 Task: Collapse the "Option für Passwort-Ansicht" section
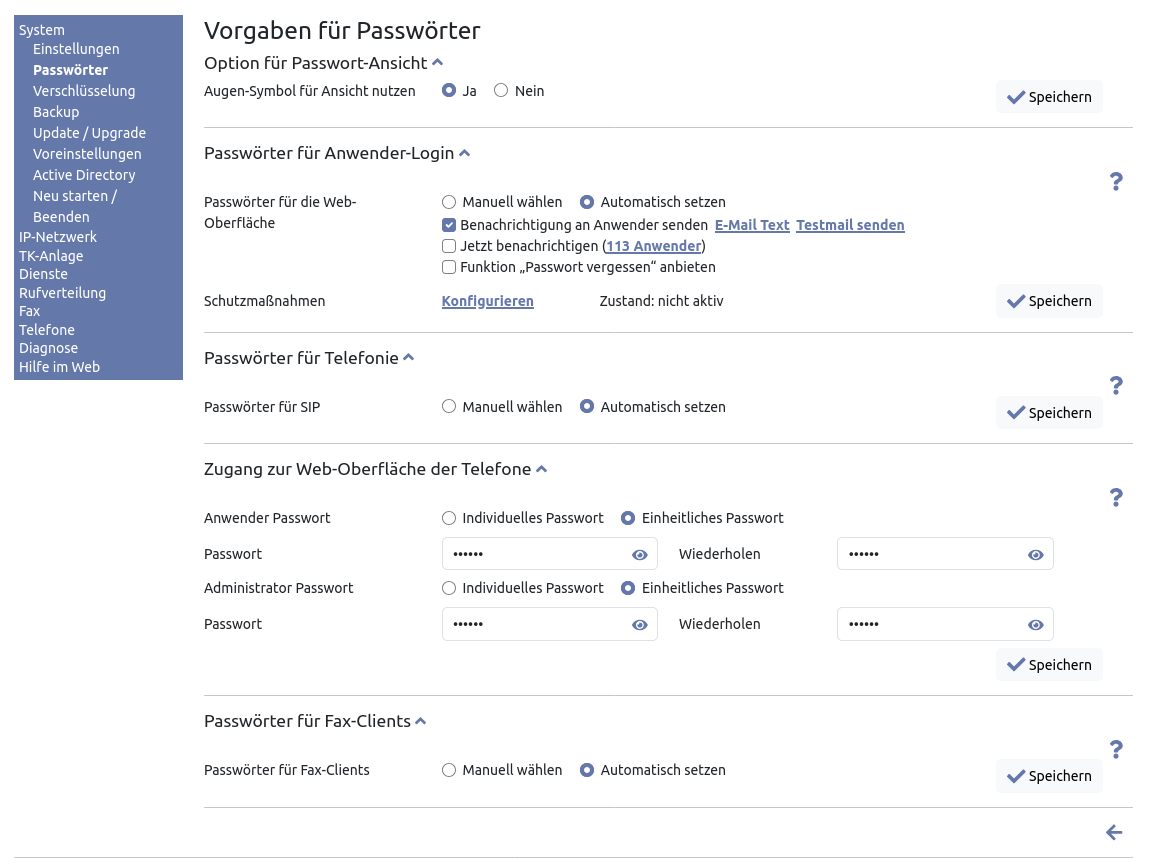[x=437, y=63]
